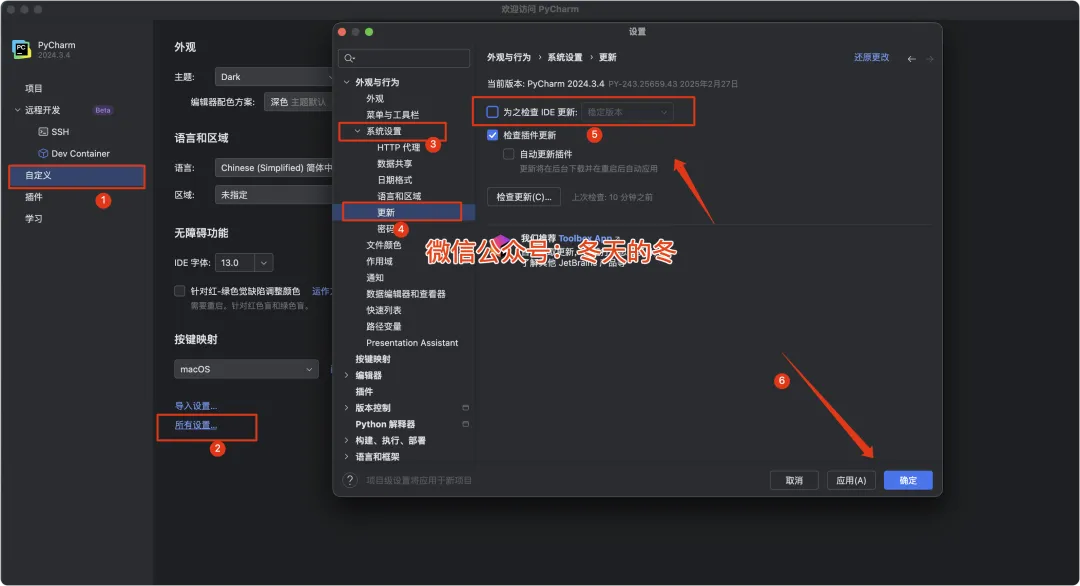Open the 导入设置... link

point(196,406)
